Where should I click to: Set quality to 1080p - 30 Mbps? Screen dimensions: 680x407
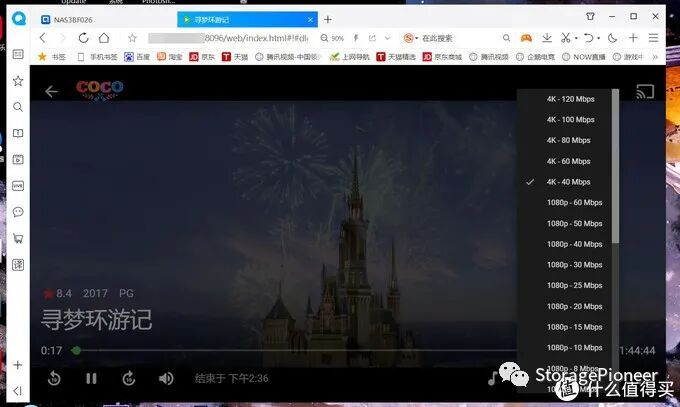pos(574,265)
